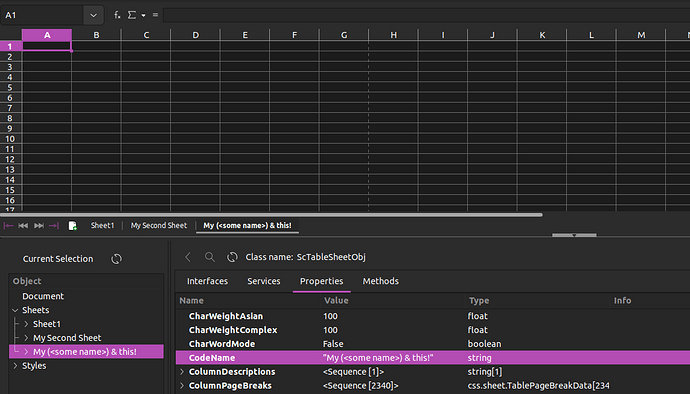The image size is (690, 394).
Task: Expand the ColumnDescriptions property row
Action: pos(182,372)
